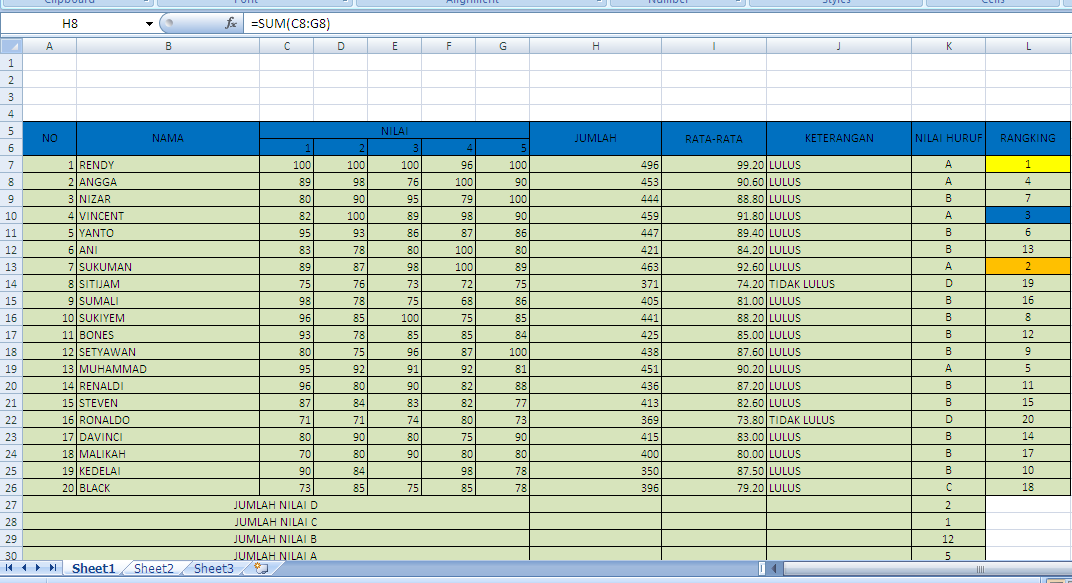Jump to first sheet tab arrow

[9, 568]
